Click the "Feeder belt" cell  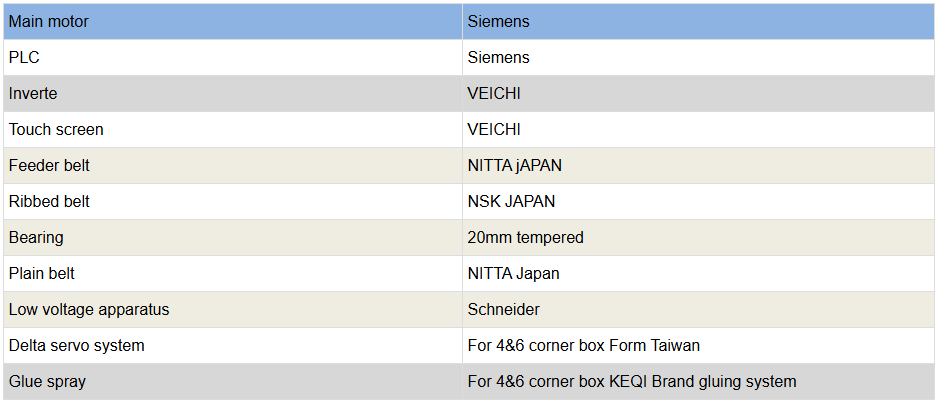(x=50, y=165)
